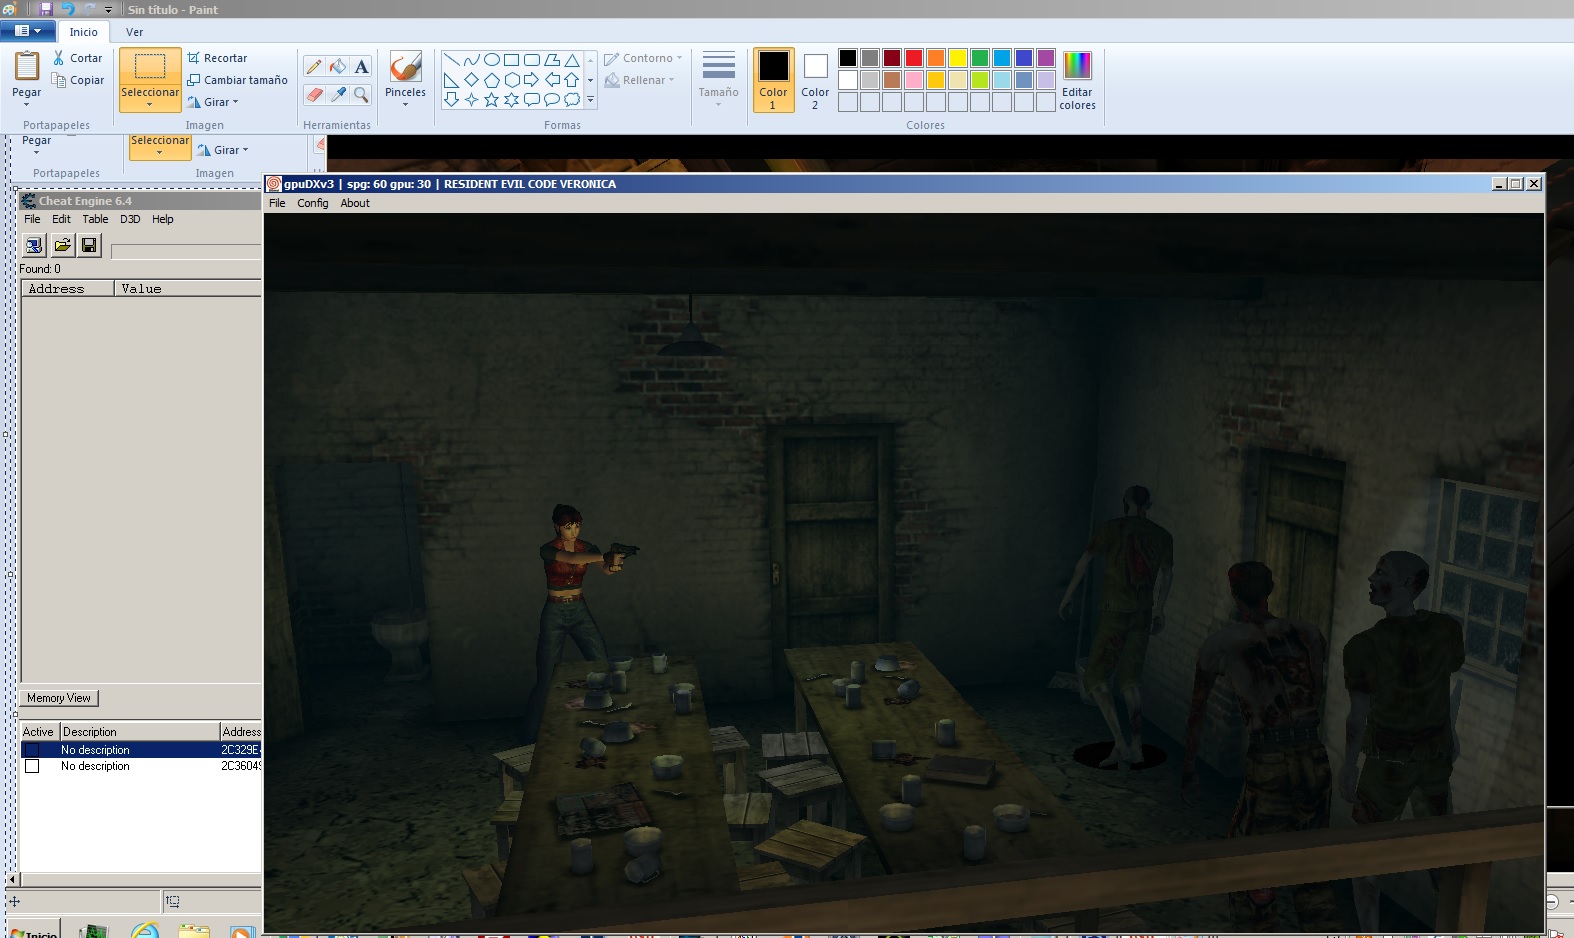Image resolution: width=1574 pixels, height=938 pixels.
Task: Pick the red color swatch
Action: (914, 58)
